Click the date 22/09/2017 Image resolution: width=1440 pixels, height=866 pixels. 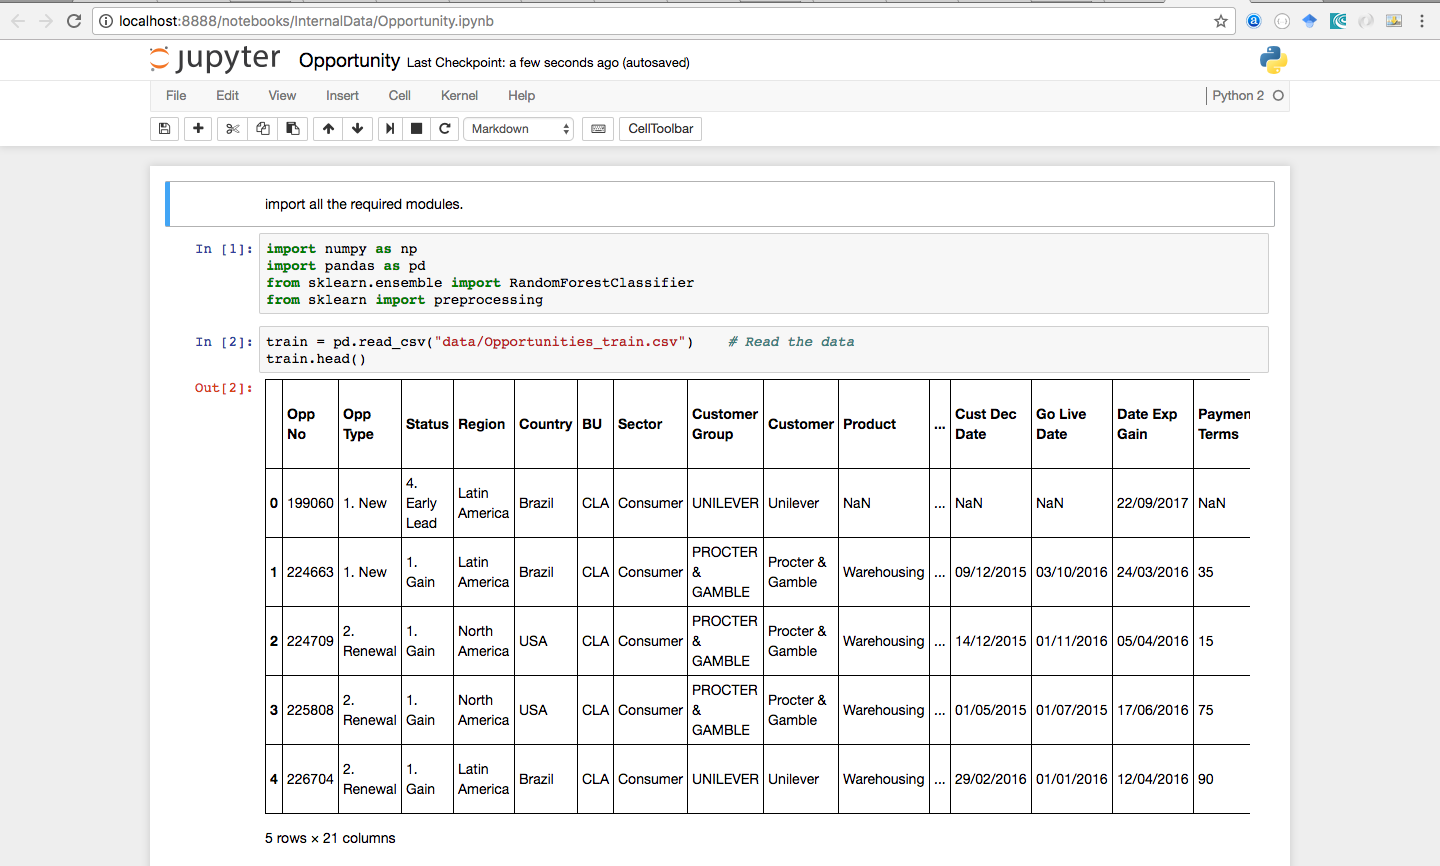[1152, 503]
